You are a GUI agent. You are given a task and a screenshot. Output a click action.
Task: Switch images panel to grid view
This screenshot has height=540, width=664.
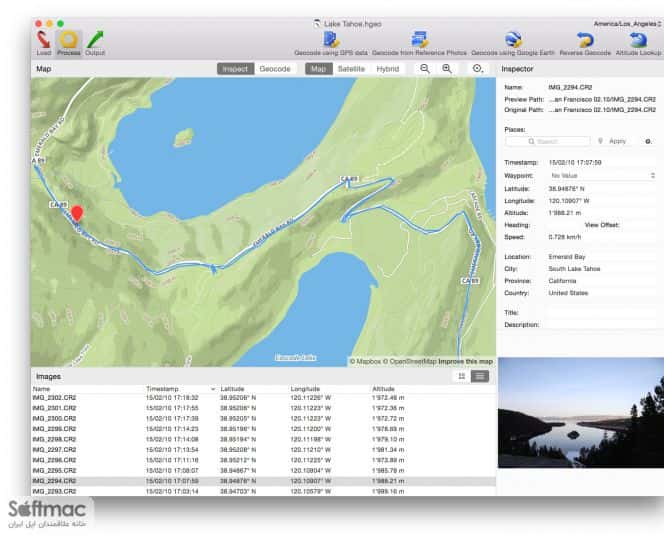click(x=462, y=376)
